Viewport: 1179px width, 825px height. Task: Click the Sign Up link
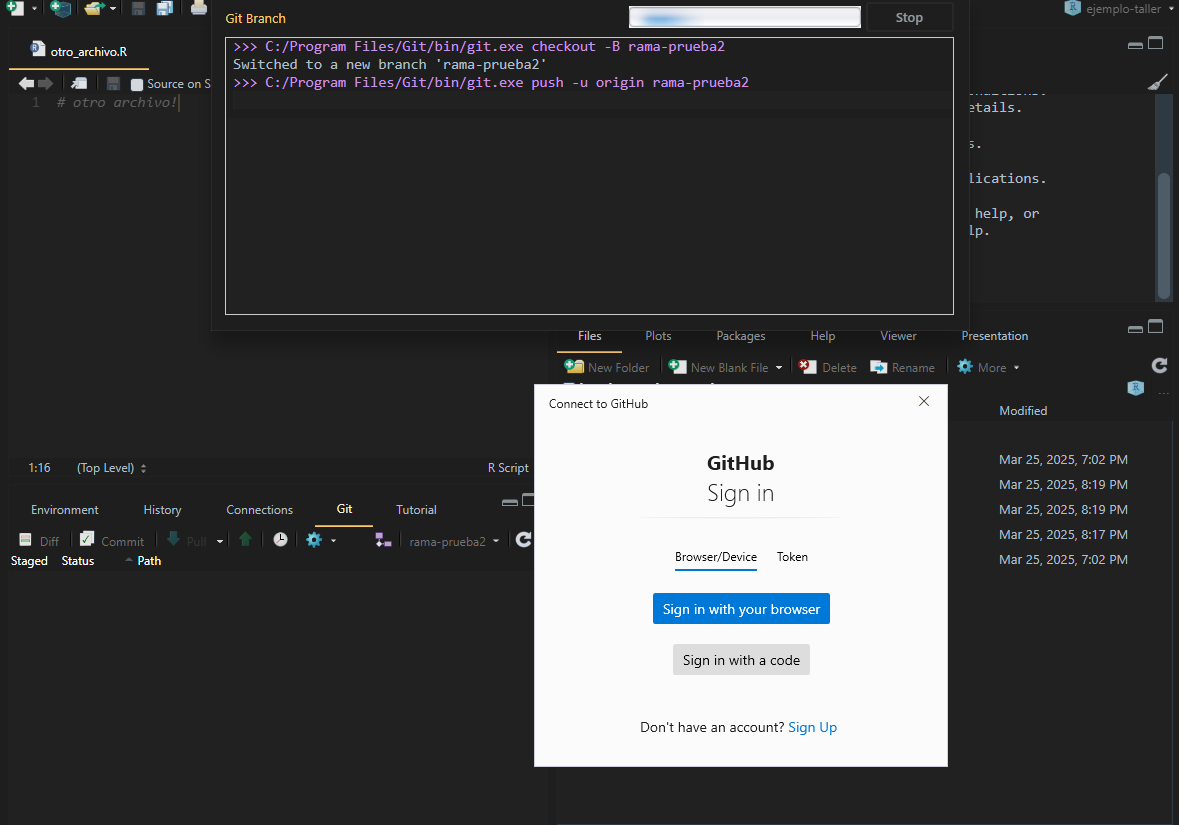coord(812,727)
